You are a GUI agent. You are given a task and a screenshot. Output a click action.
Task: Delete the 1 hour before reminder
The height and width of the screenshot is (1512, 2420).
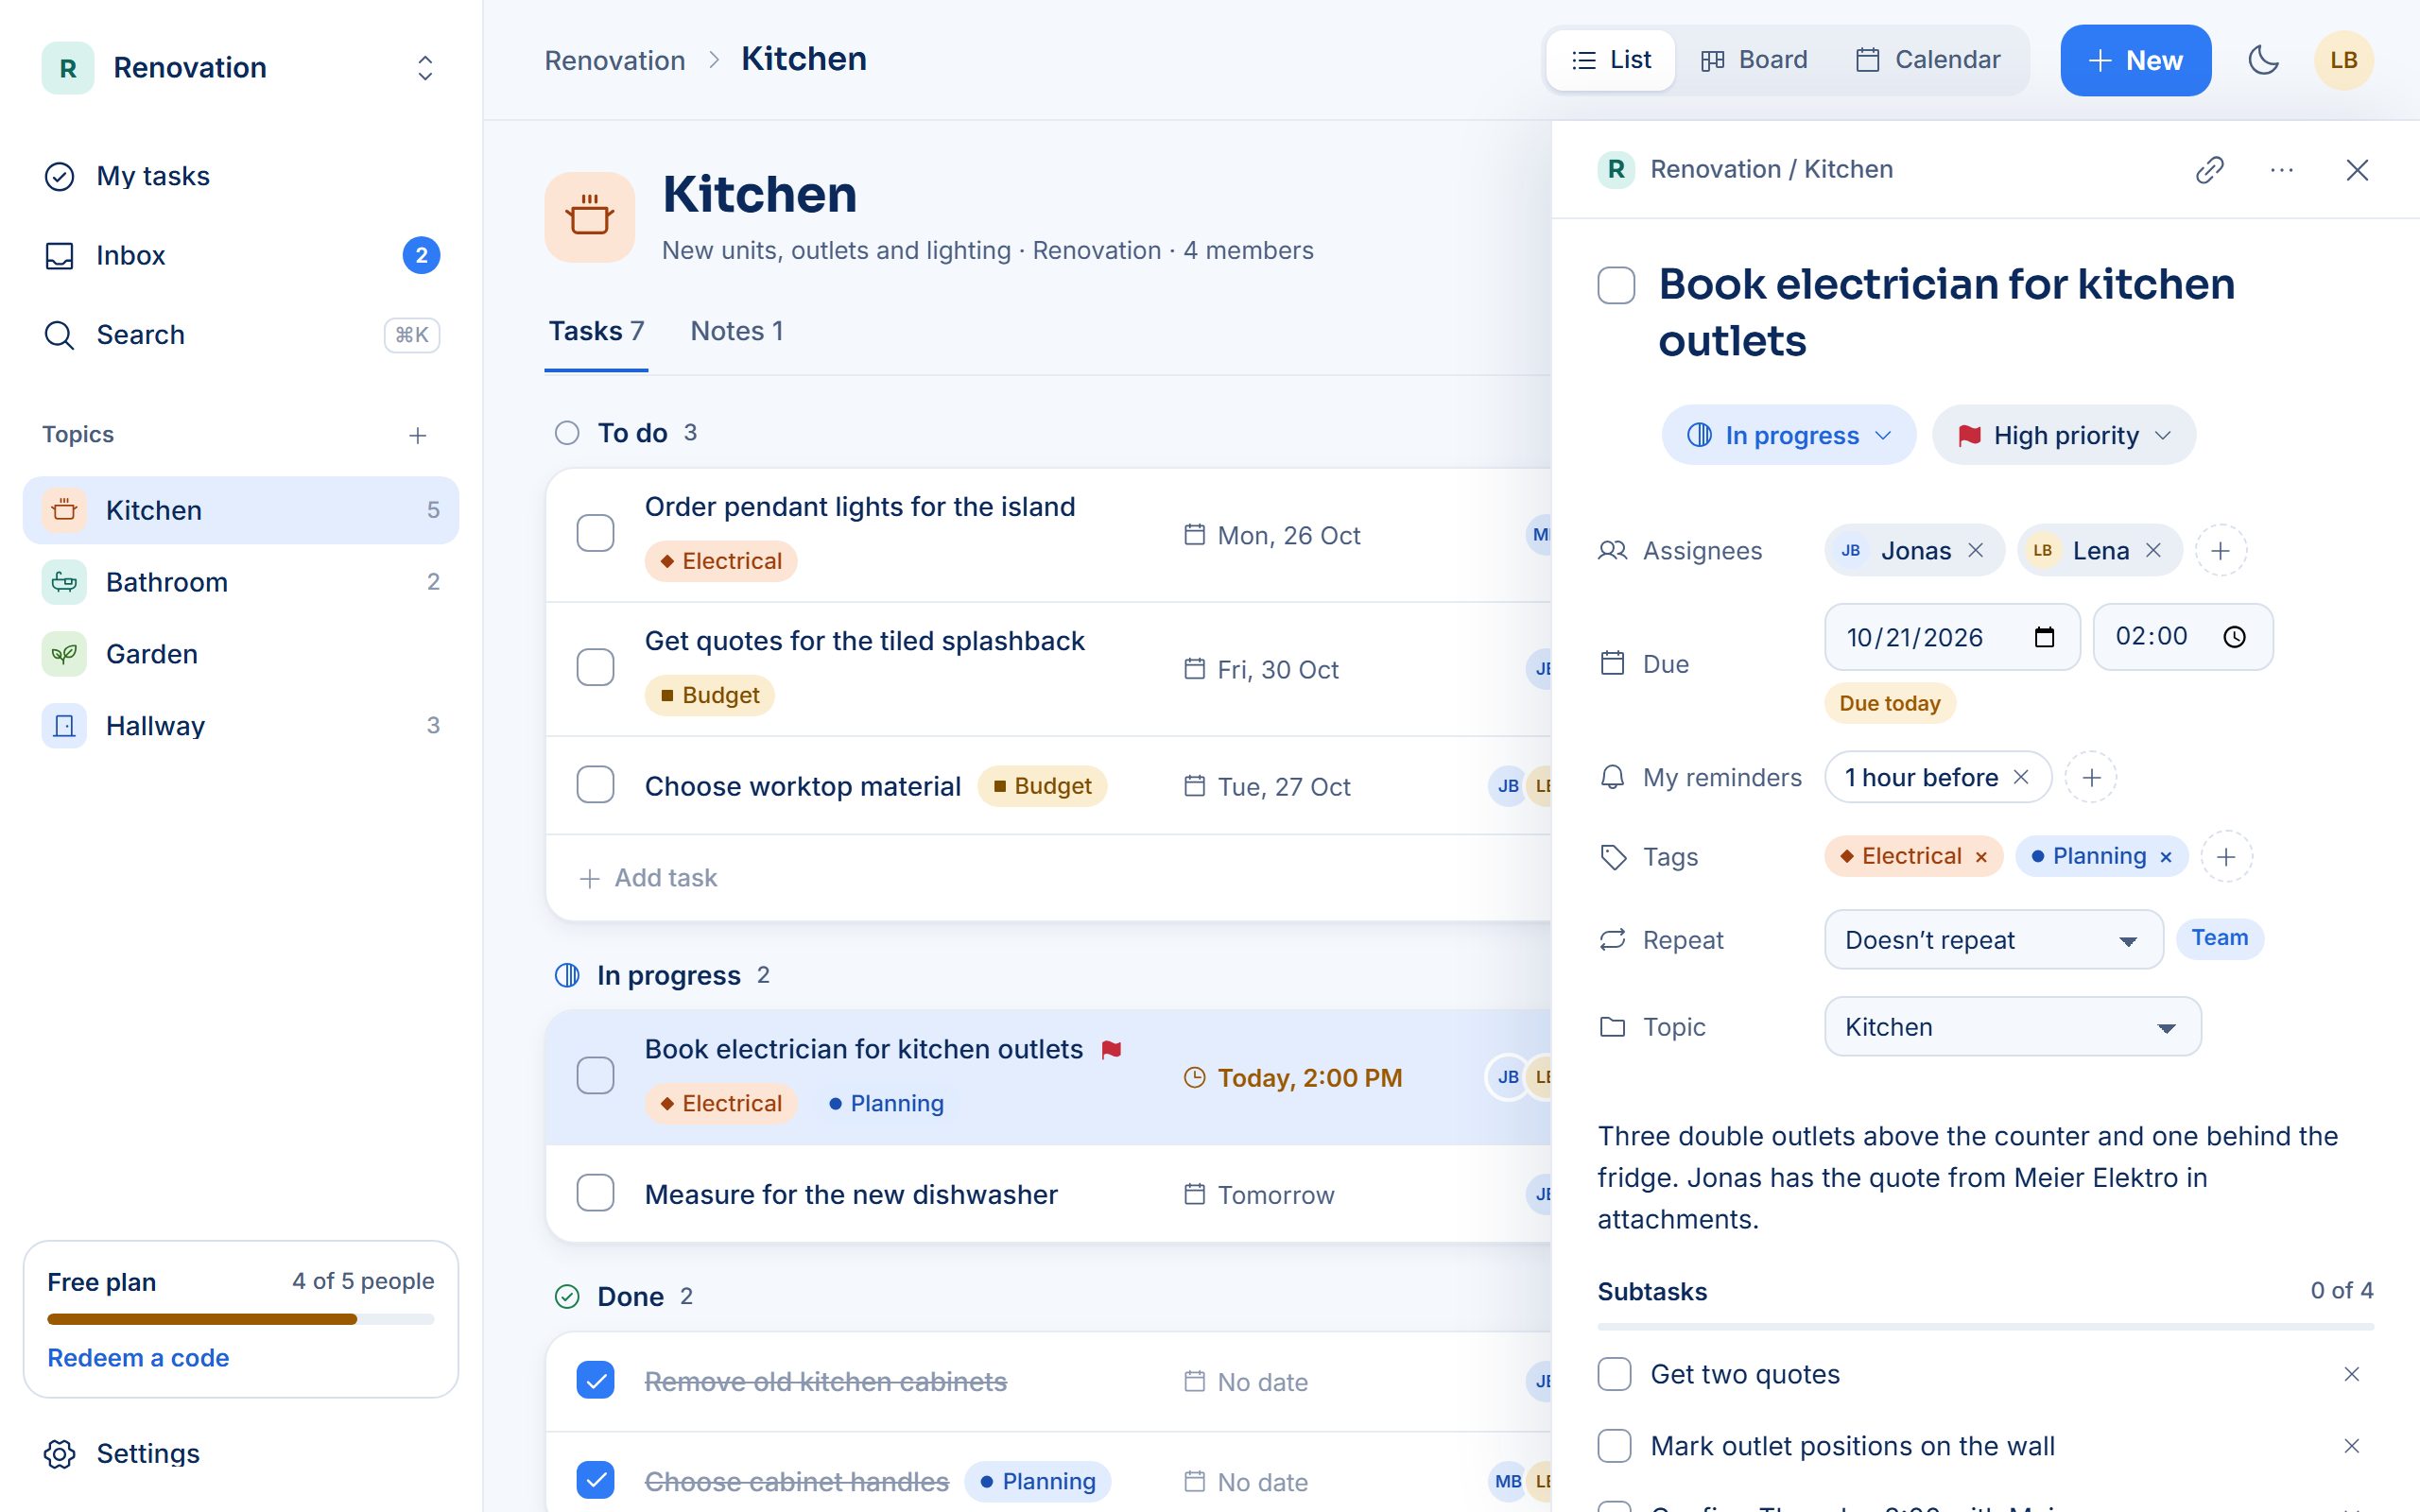click(x=2021, y=777)
